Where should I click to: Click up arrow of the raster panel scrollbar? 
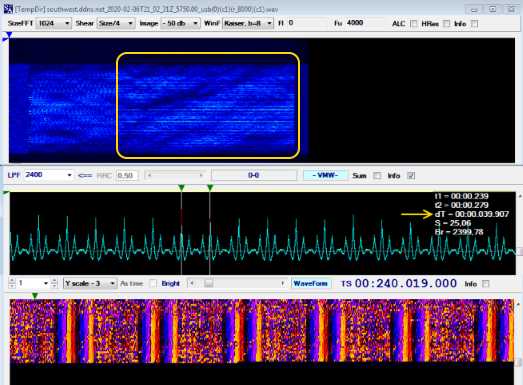tap(518, 304)
